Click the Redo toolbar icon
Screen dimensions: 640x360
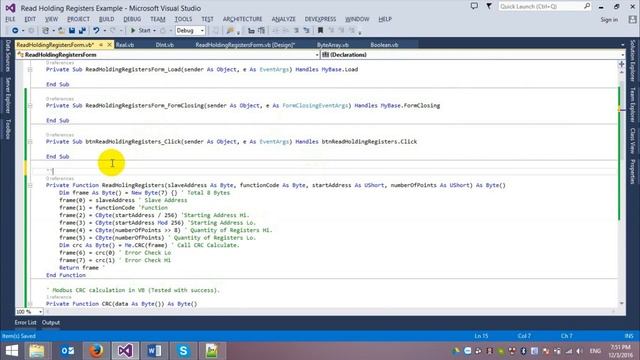(113, 31)
